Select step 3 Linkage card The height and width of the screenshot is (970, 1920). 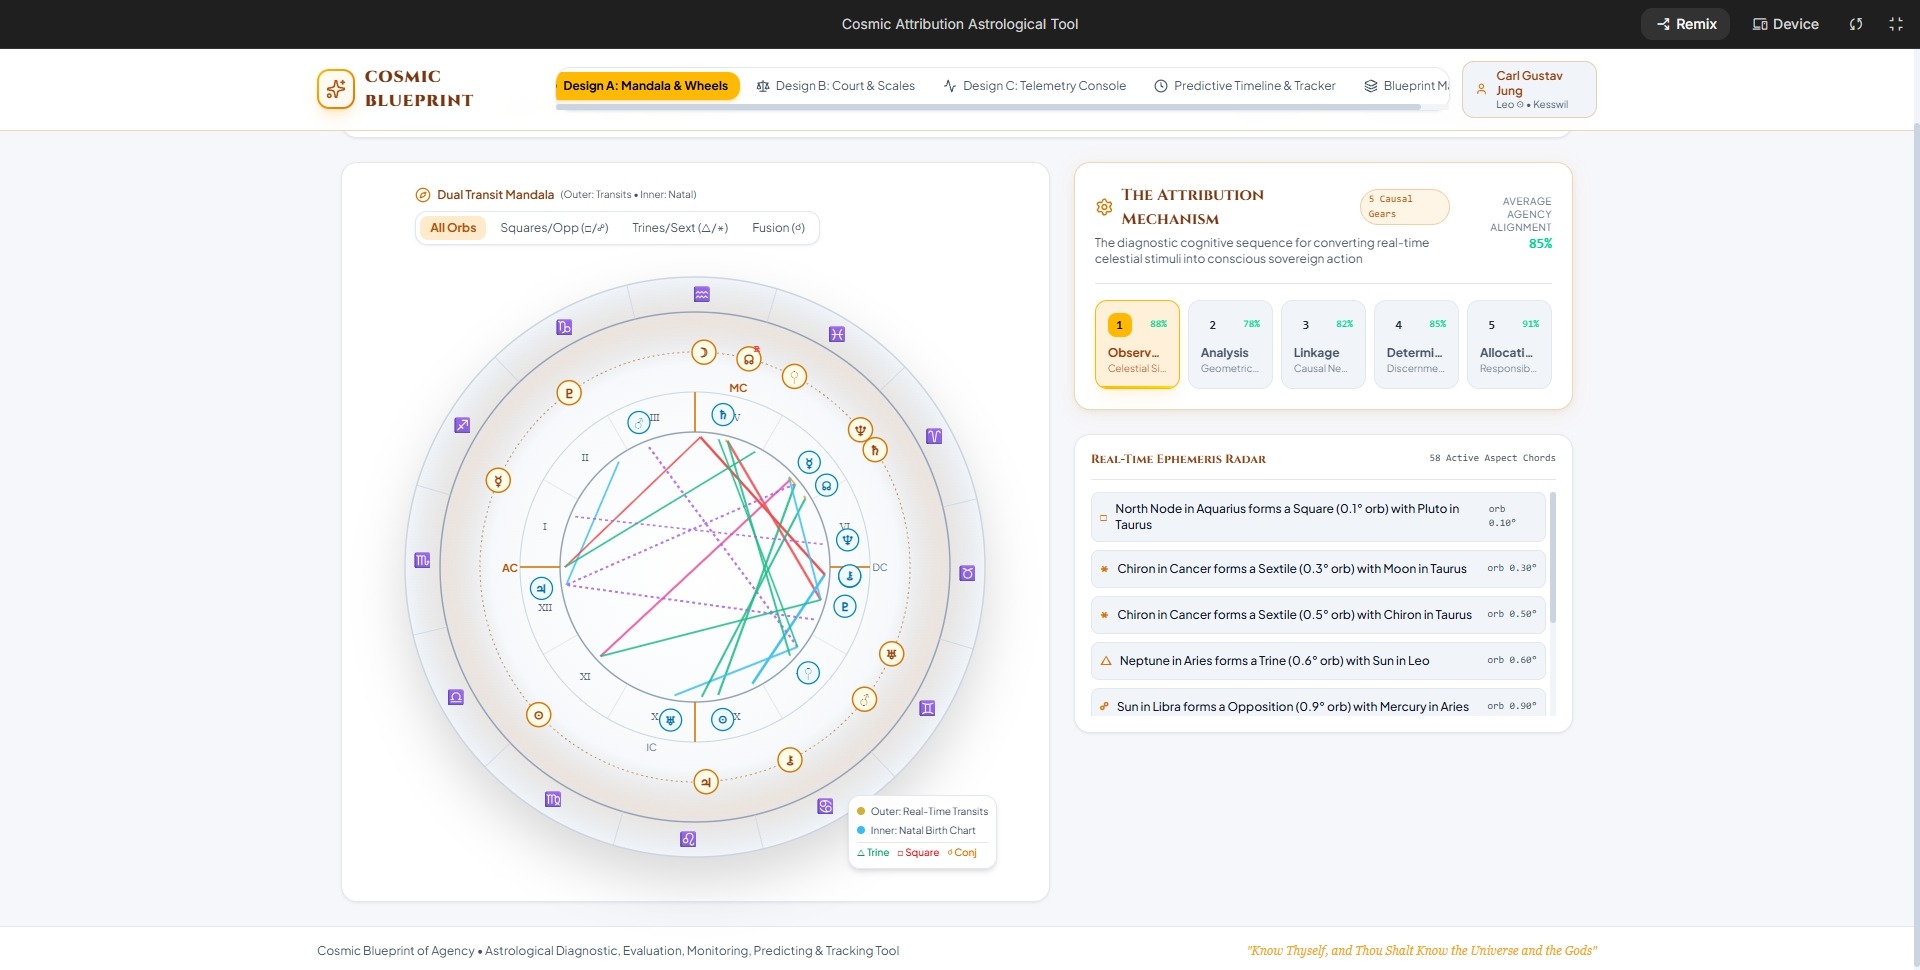[1323, 344]
